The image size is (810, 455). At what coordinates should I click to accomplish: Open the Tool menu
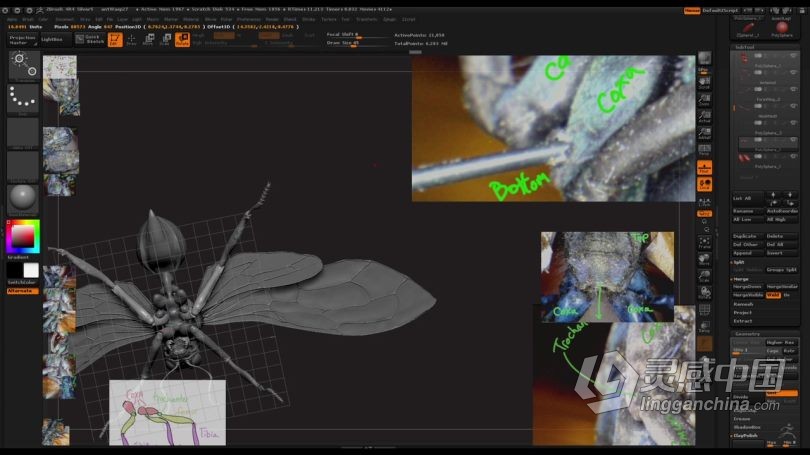[345, 19]
